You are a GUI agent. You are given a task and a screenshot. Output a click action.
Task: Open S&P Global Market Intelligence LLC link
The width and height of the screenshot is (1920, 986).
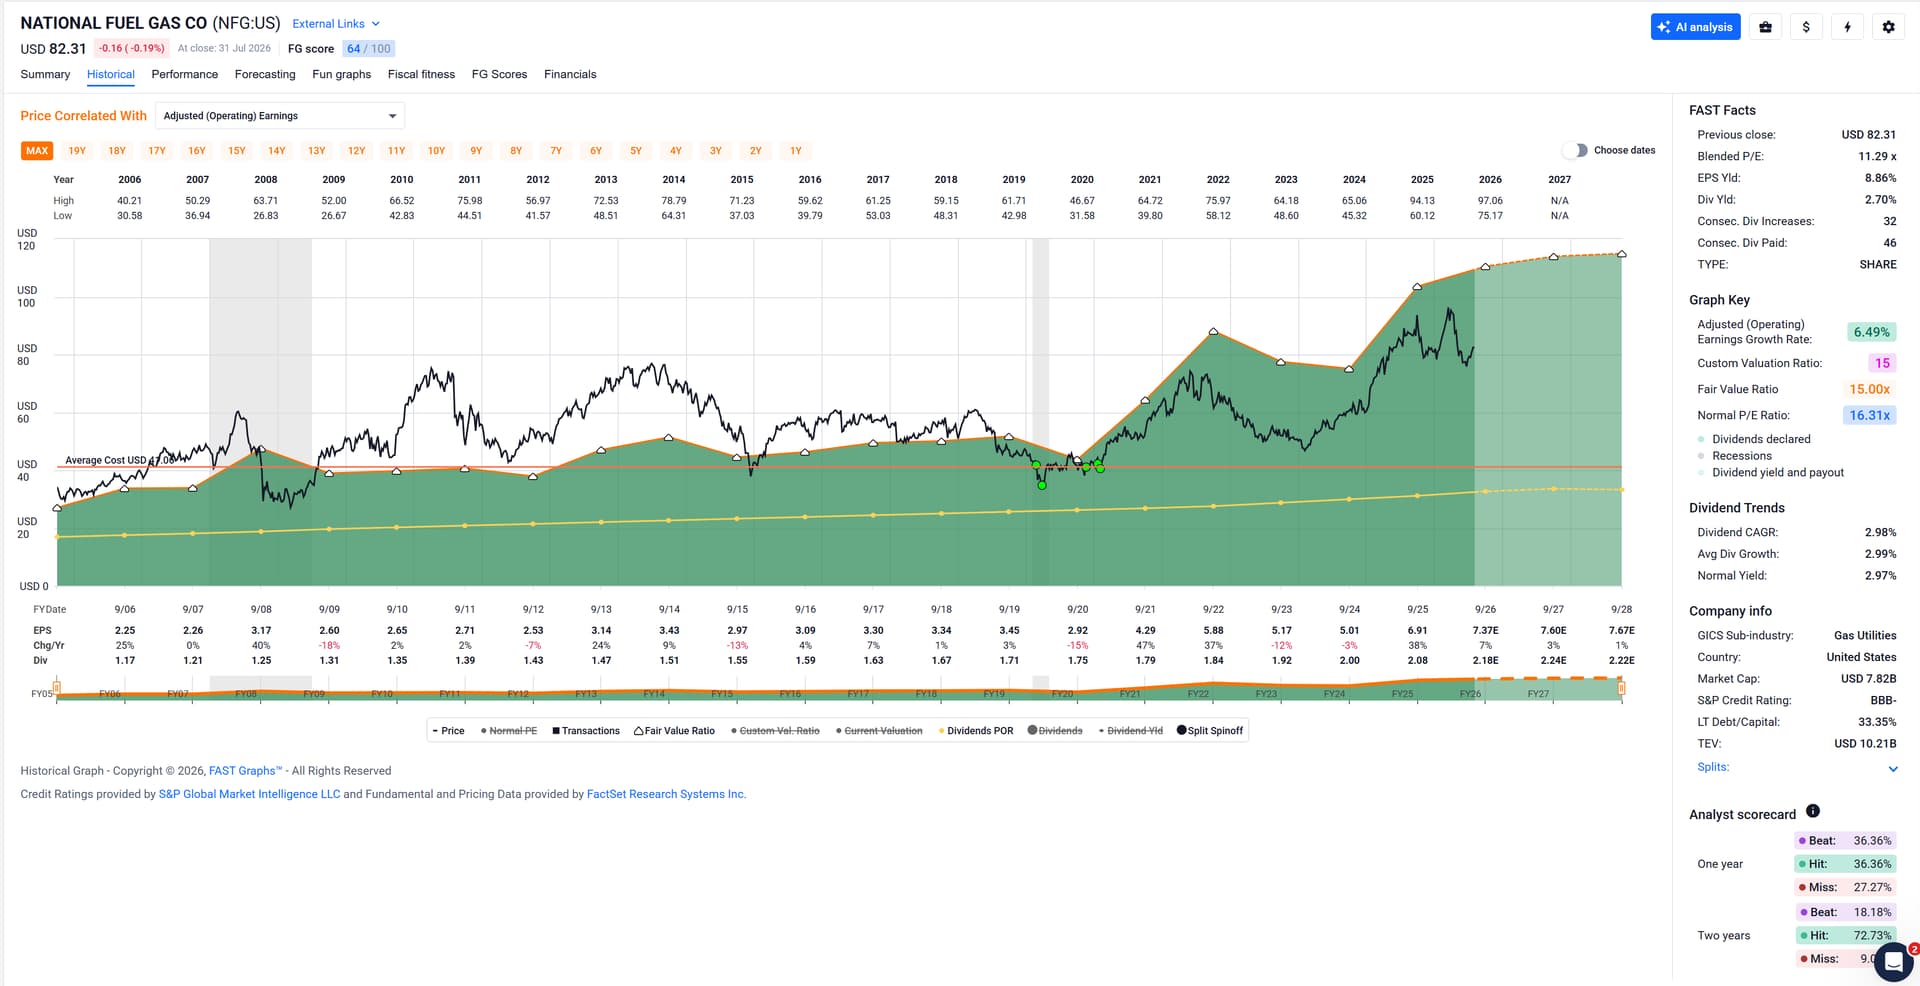tap(249, 794)
